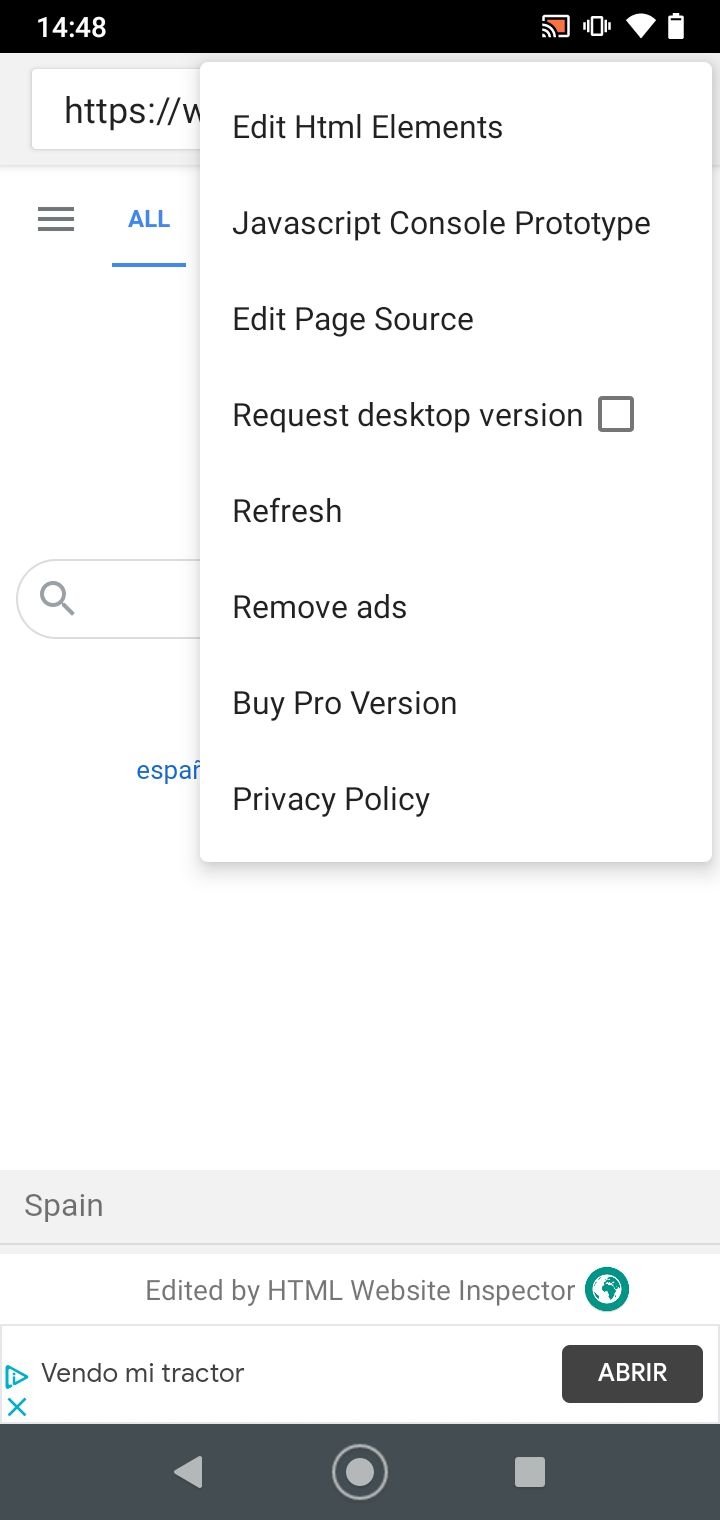720x1520 pixels.
Task: Tap the Android back navigation icon
Action: click(188, 1472)
